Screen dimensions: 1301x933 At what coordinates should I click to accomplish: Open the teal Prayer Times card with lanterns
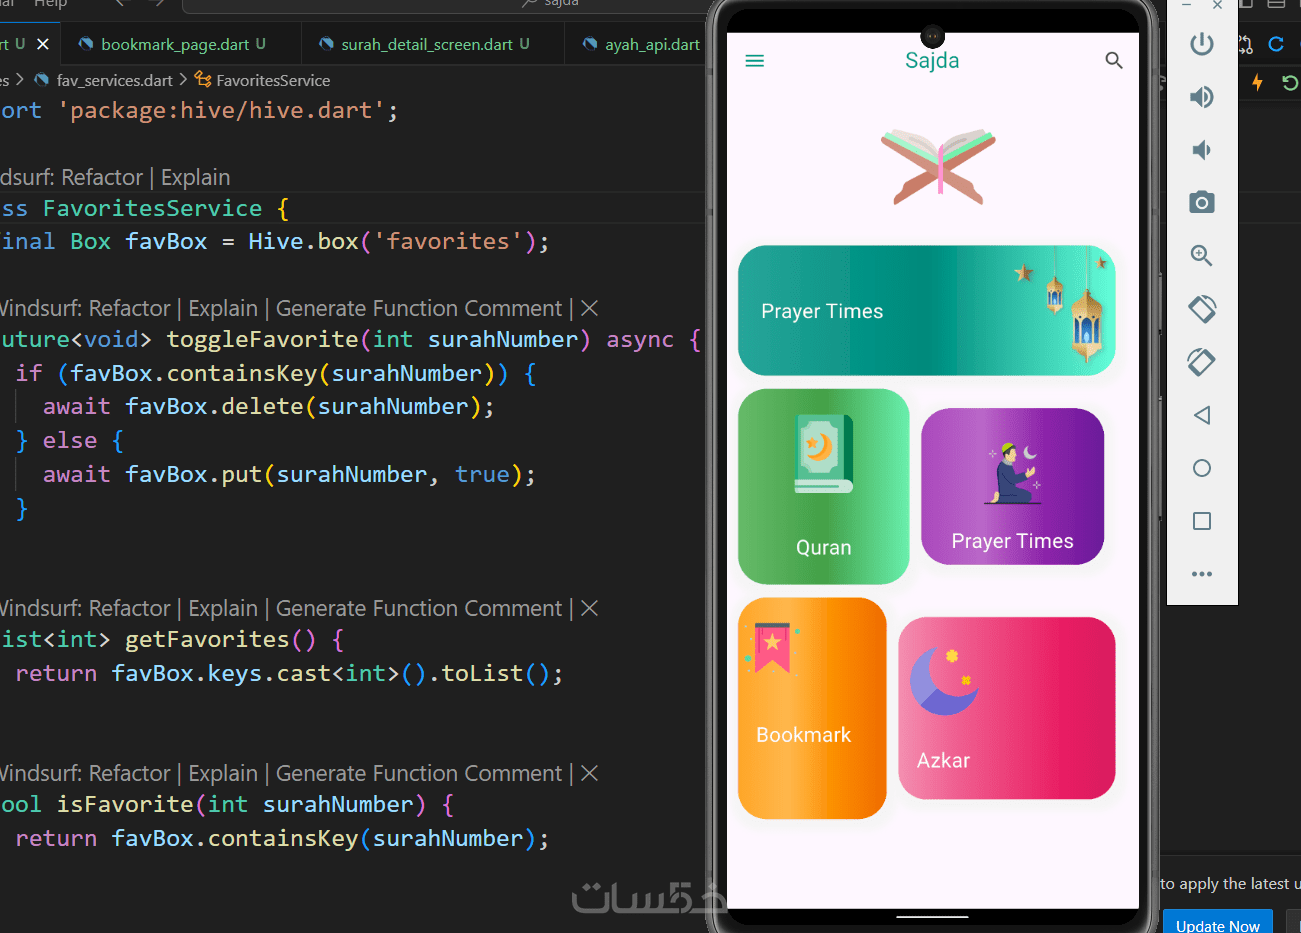point(926,311)
